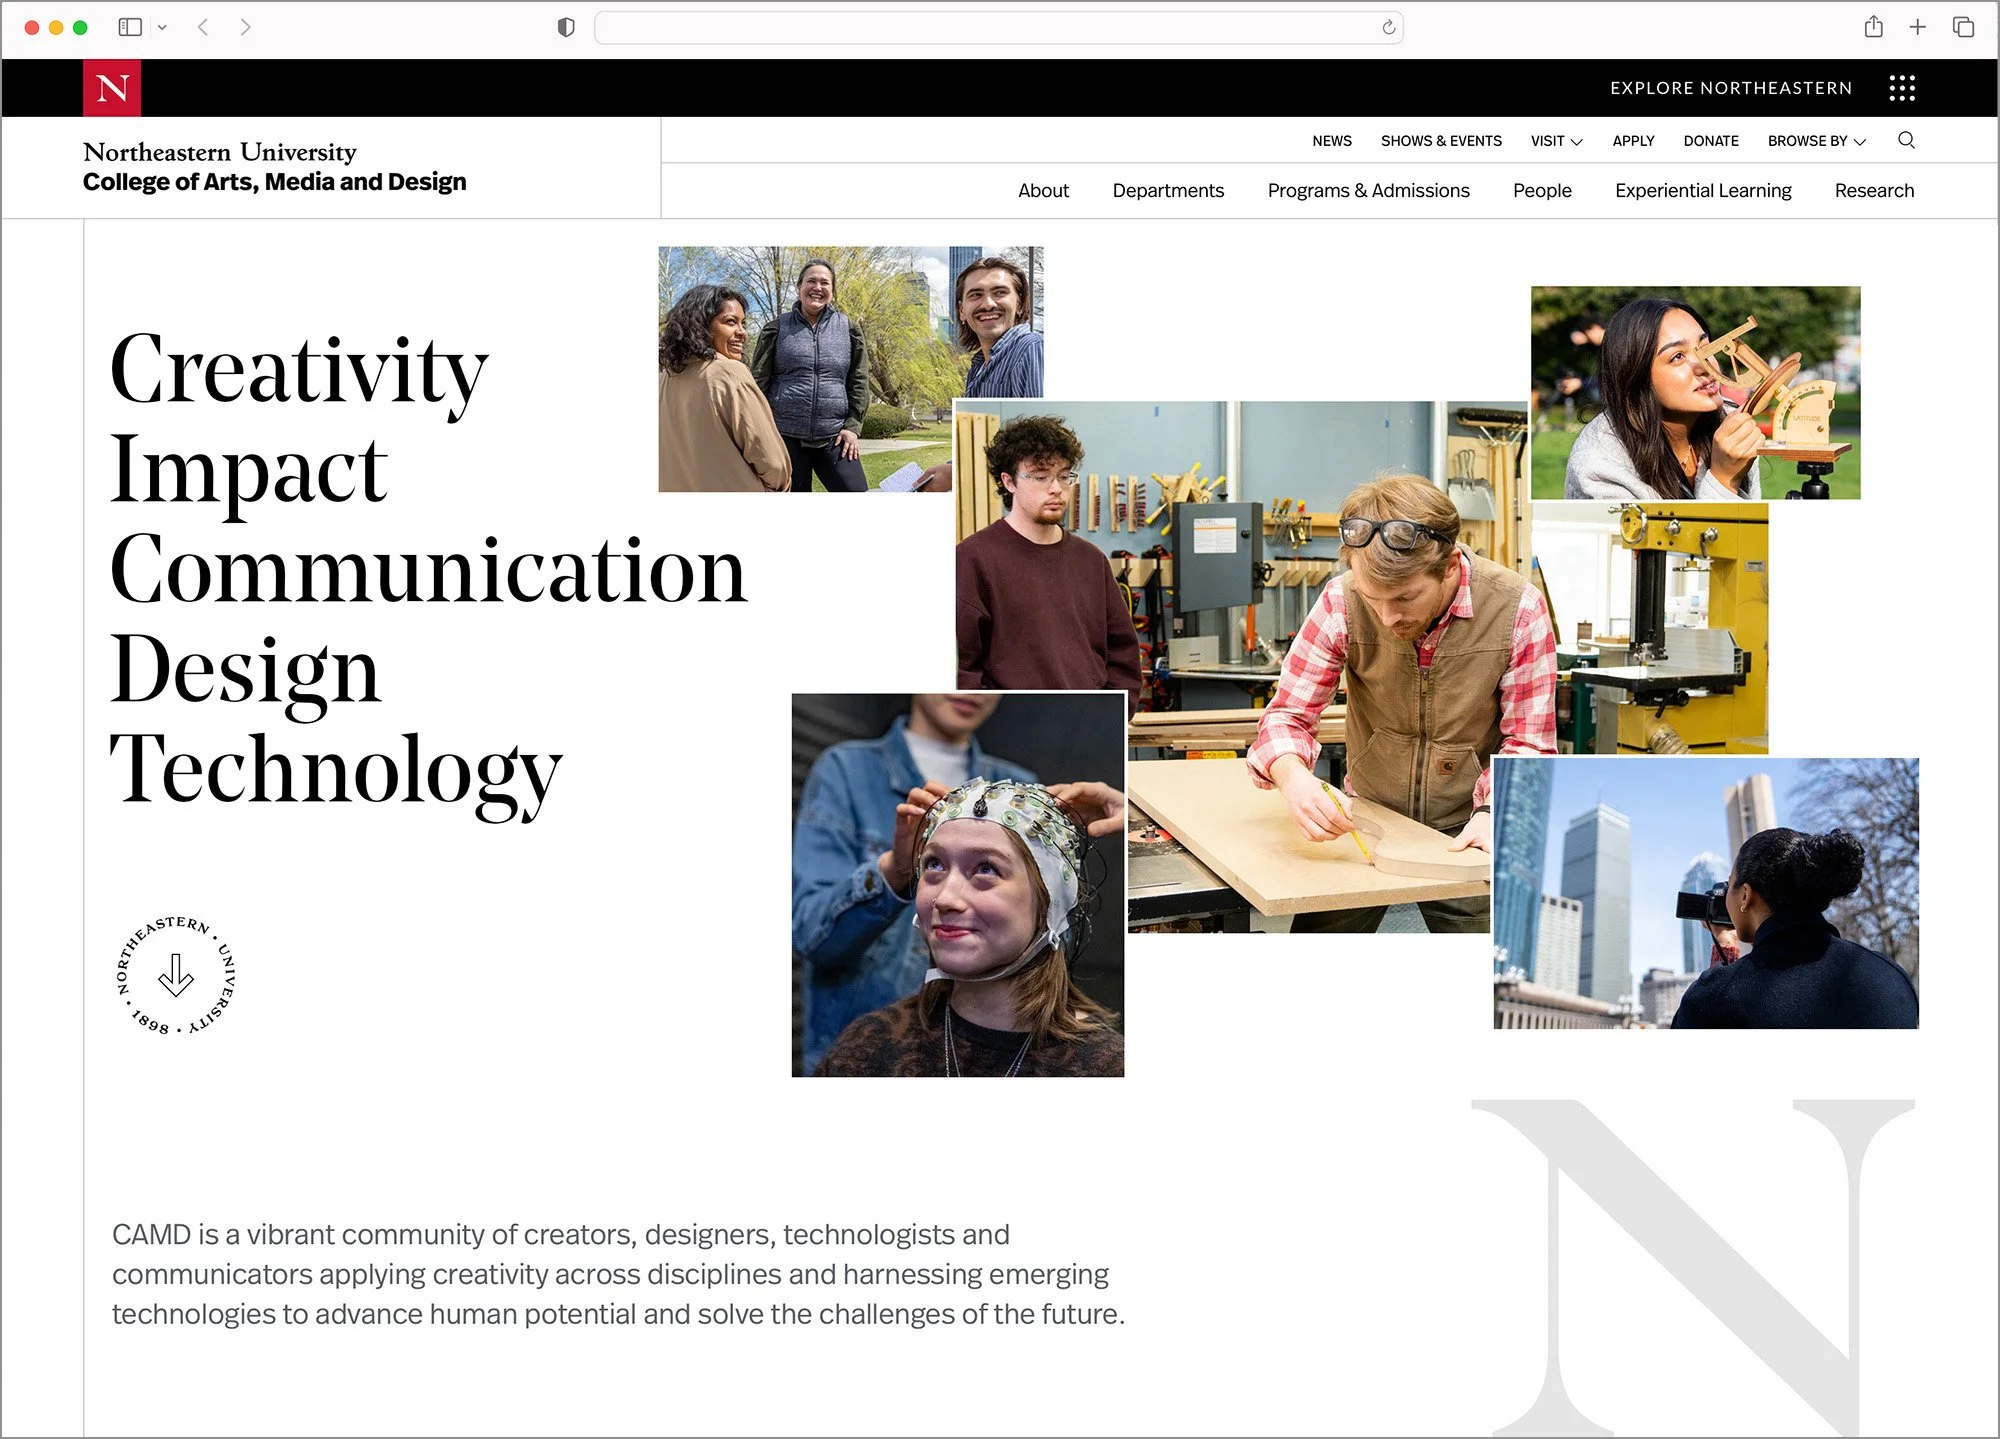Click the Apply link

pyautogui.click(x=1633, y=141)
